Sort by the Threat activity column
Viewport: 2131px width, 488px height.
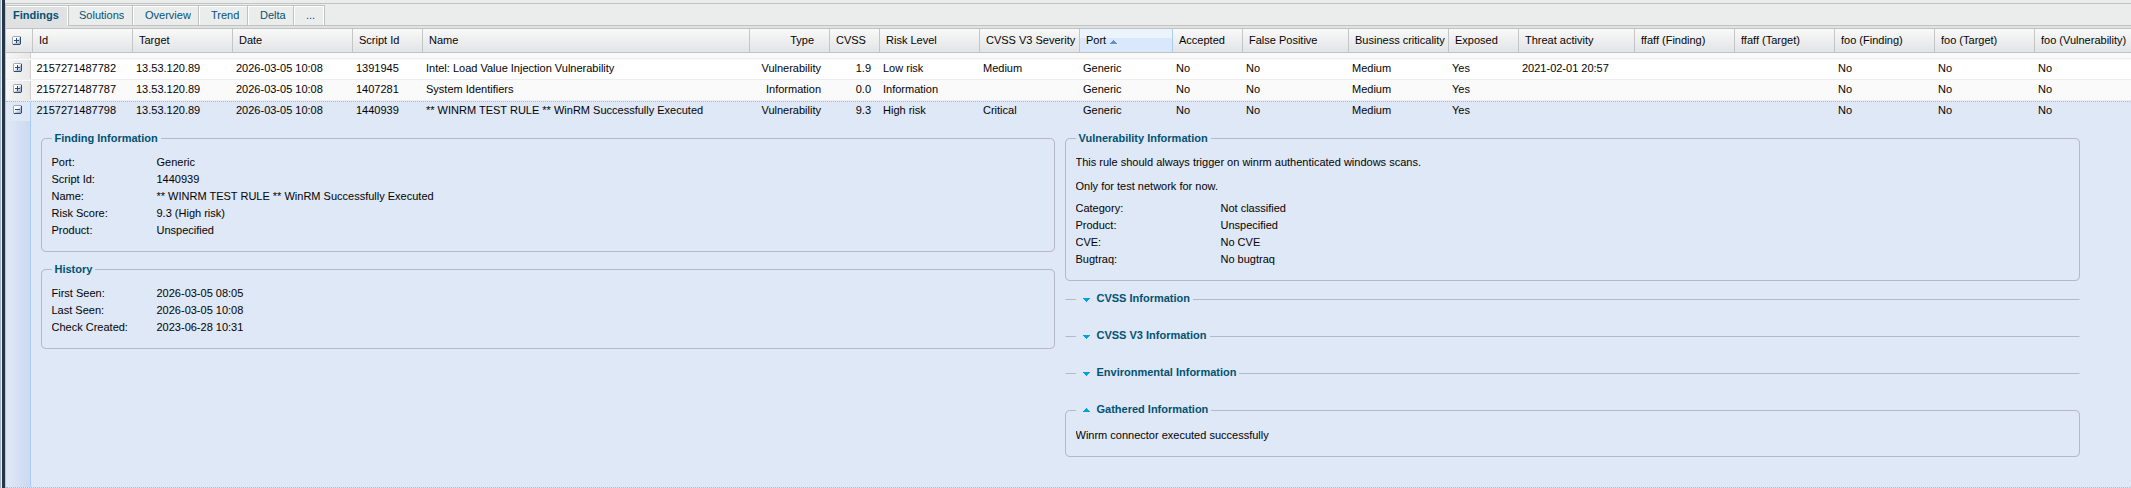(x=1558, y=40)
